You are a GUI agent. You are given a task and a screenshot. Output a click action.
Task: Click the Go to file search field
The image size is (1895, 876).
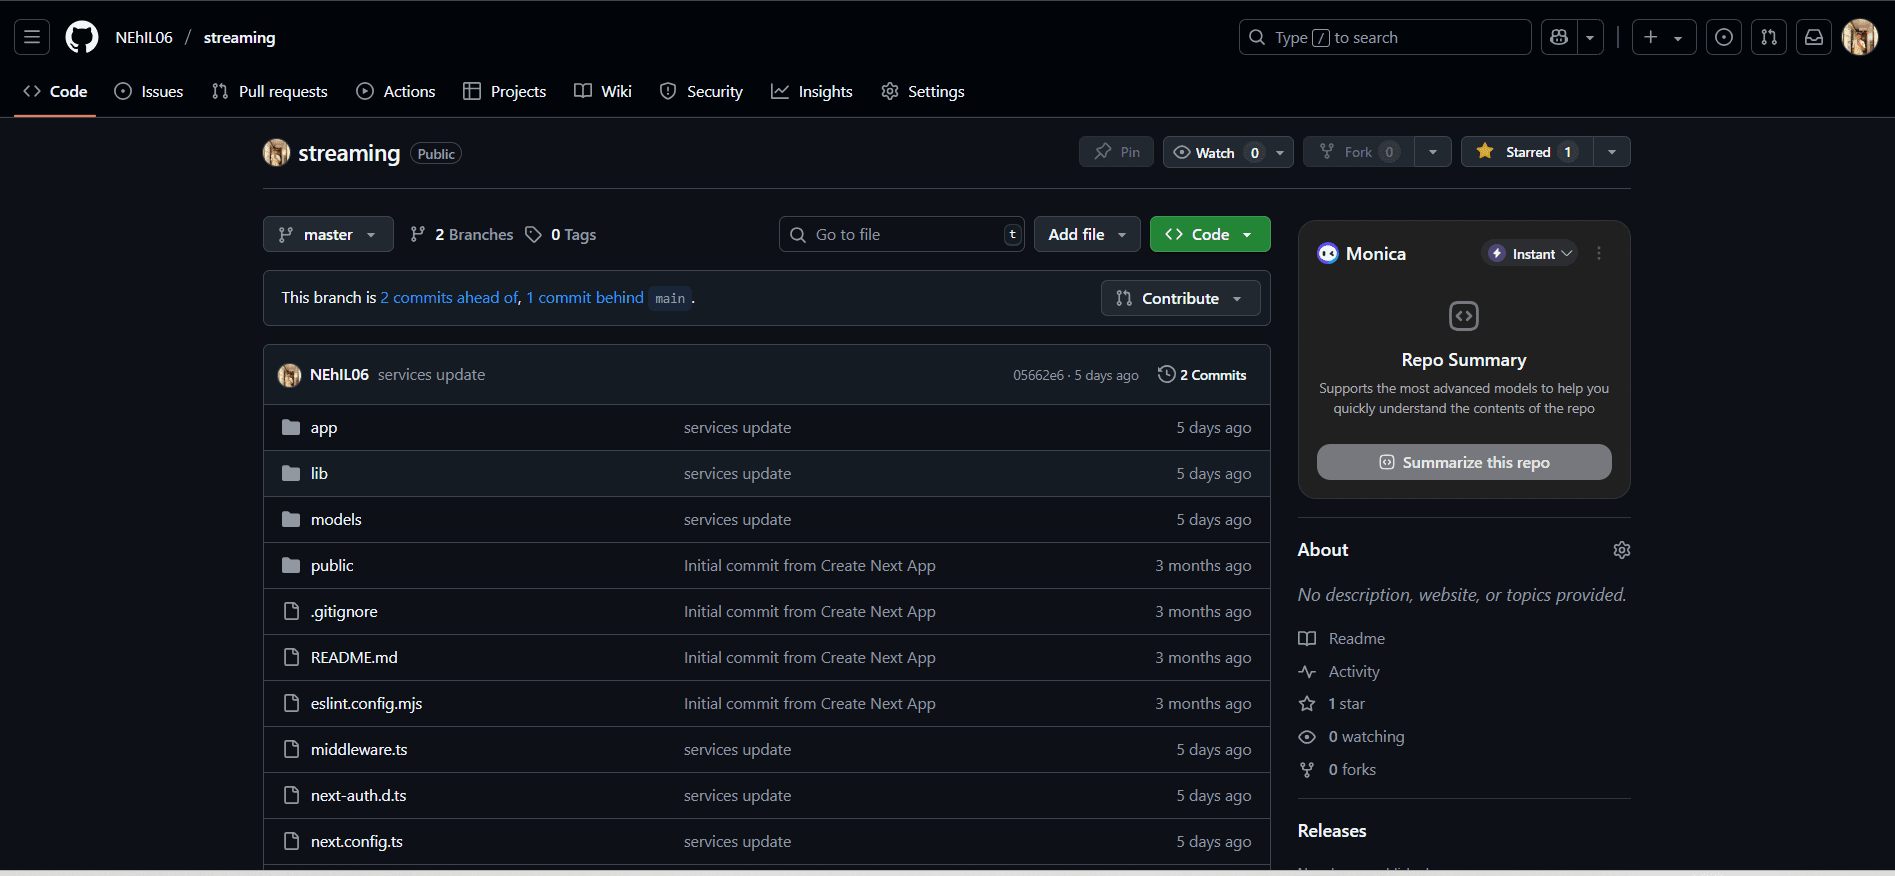pos(902,234)
